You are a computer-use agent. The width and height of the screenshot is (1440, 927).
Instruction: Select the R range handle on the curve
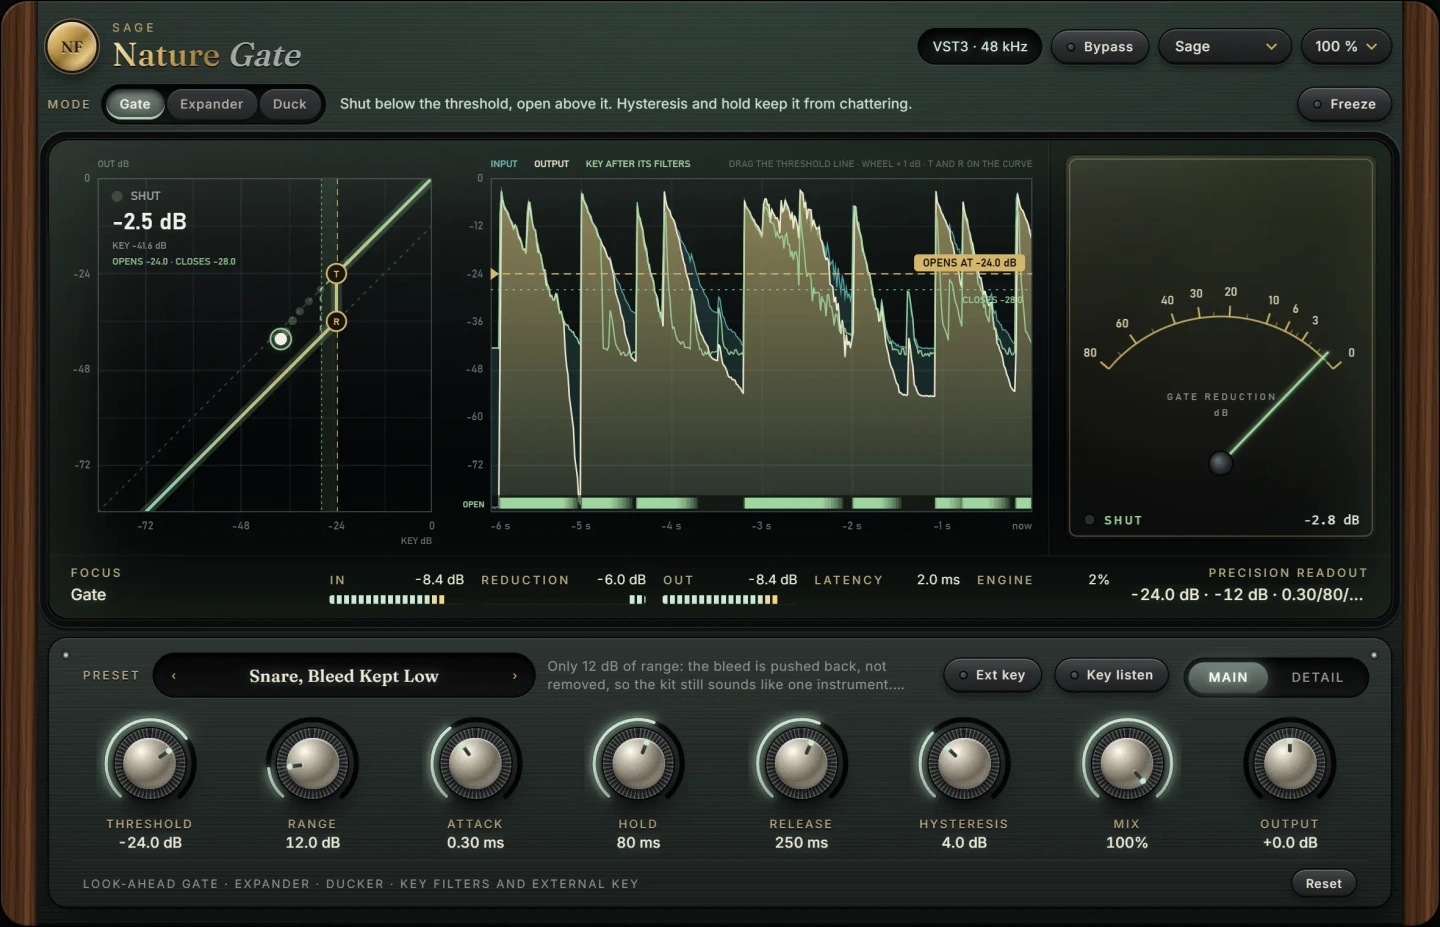tap(336, 321)
